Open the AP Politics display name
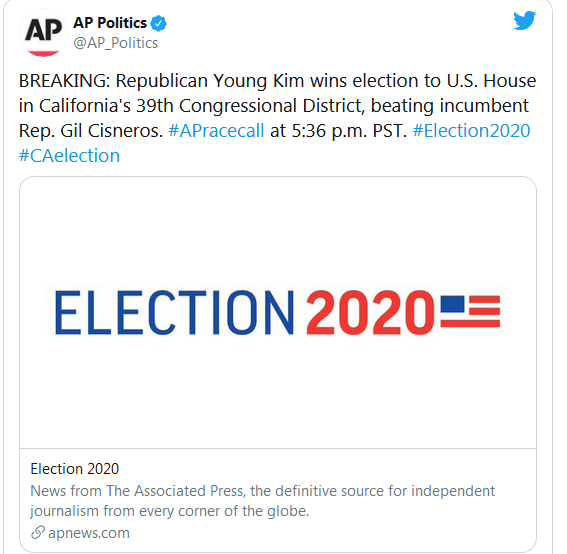567x554 pixels. pos(110,23)
